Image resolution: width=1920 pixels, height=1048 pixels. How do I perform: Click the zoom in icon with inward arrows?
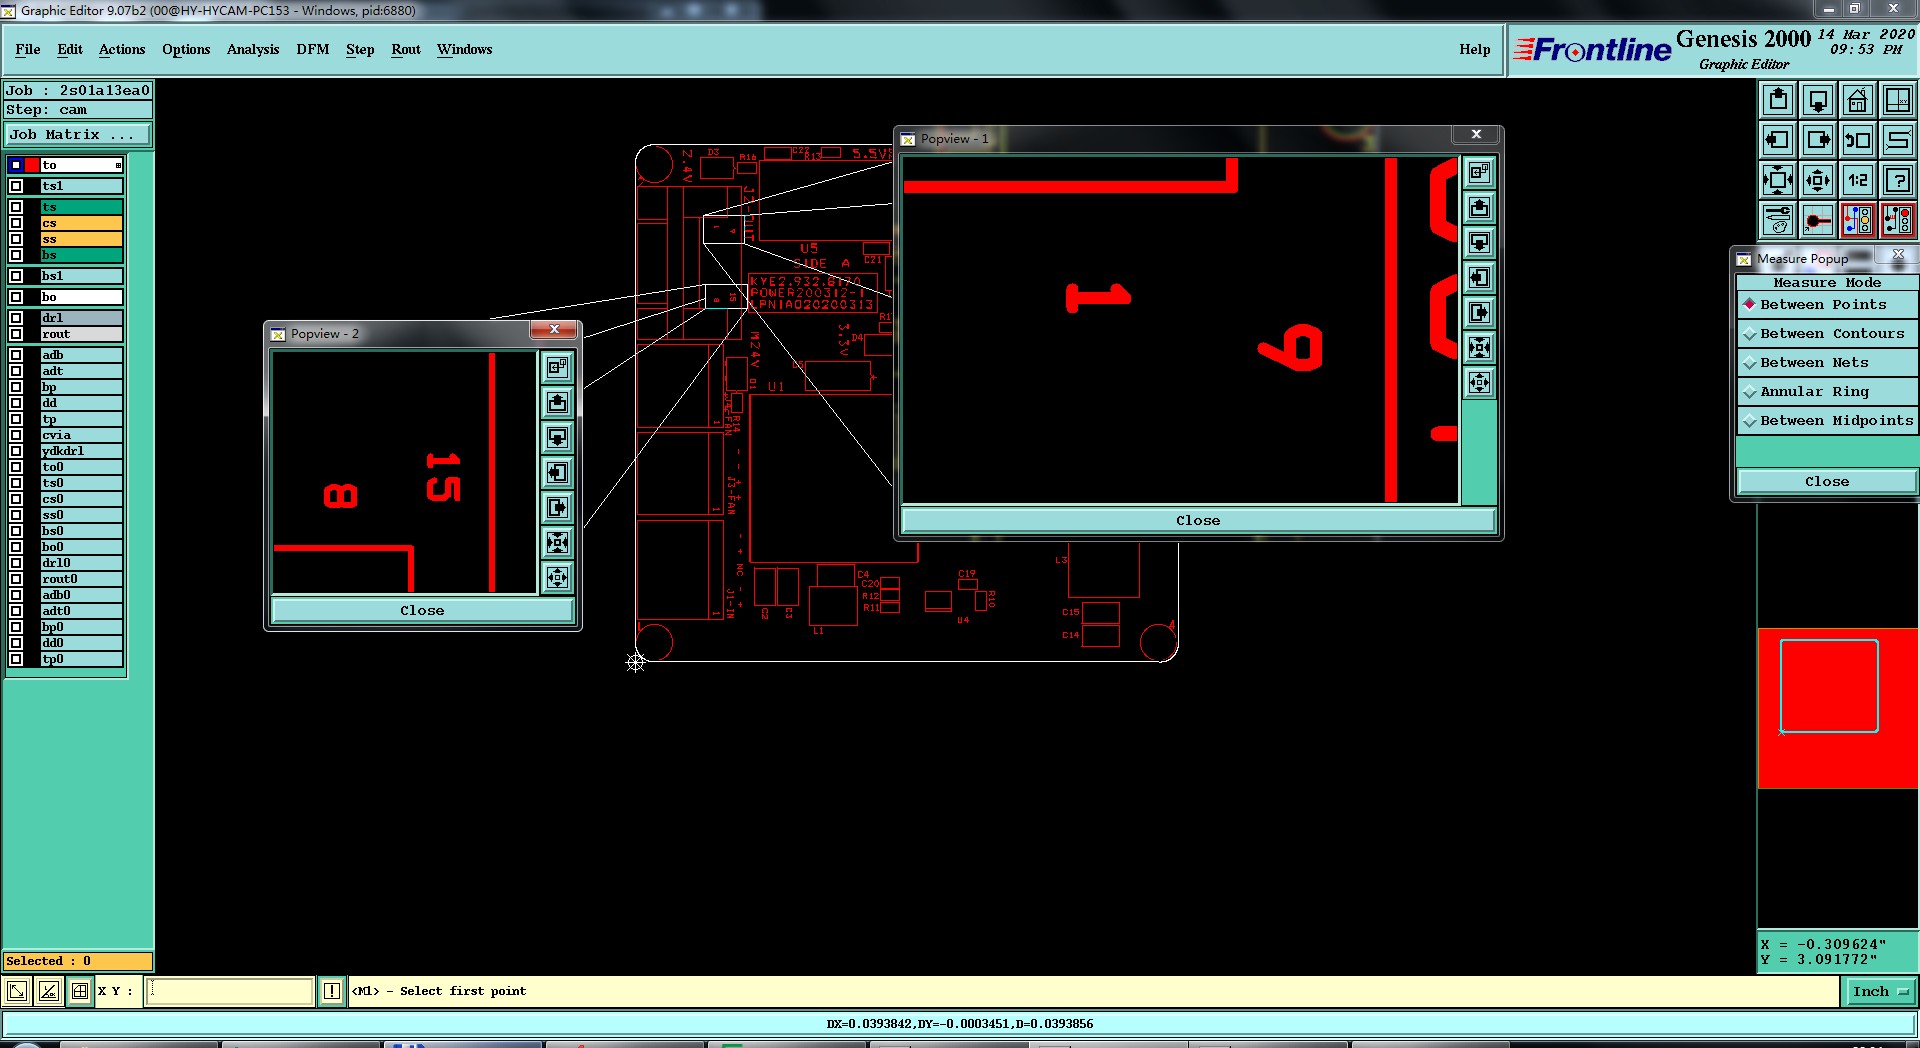1778,180
